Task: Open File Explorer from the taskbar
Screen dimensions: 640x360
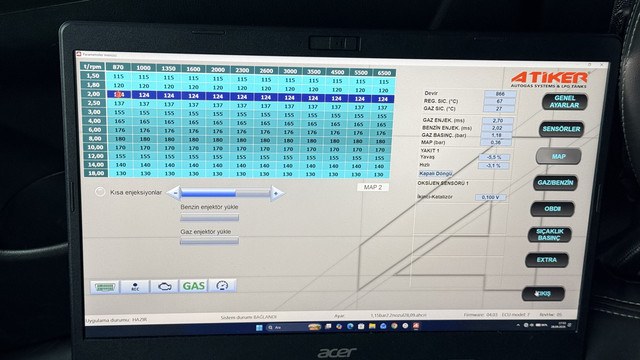Action: (x=372, y=327)
